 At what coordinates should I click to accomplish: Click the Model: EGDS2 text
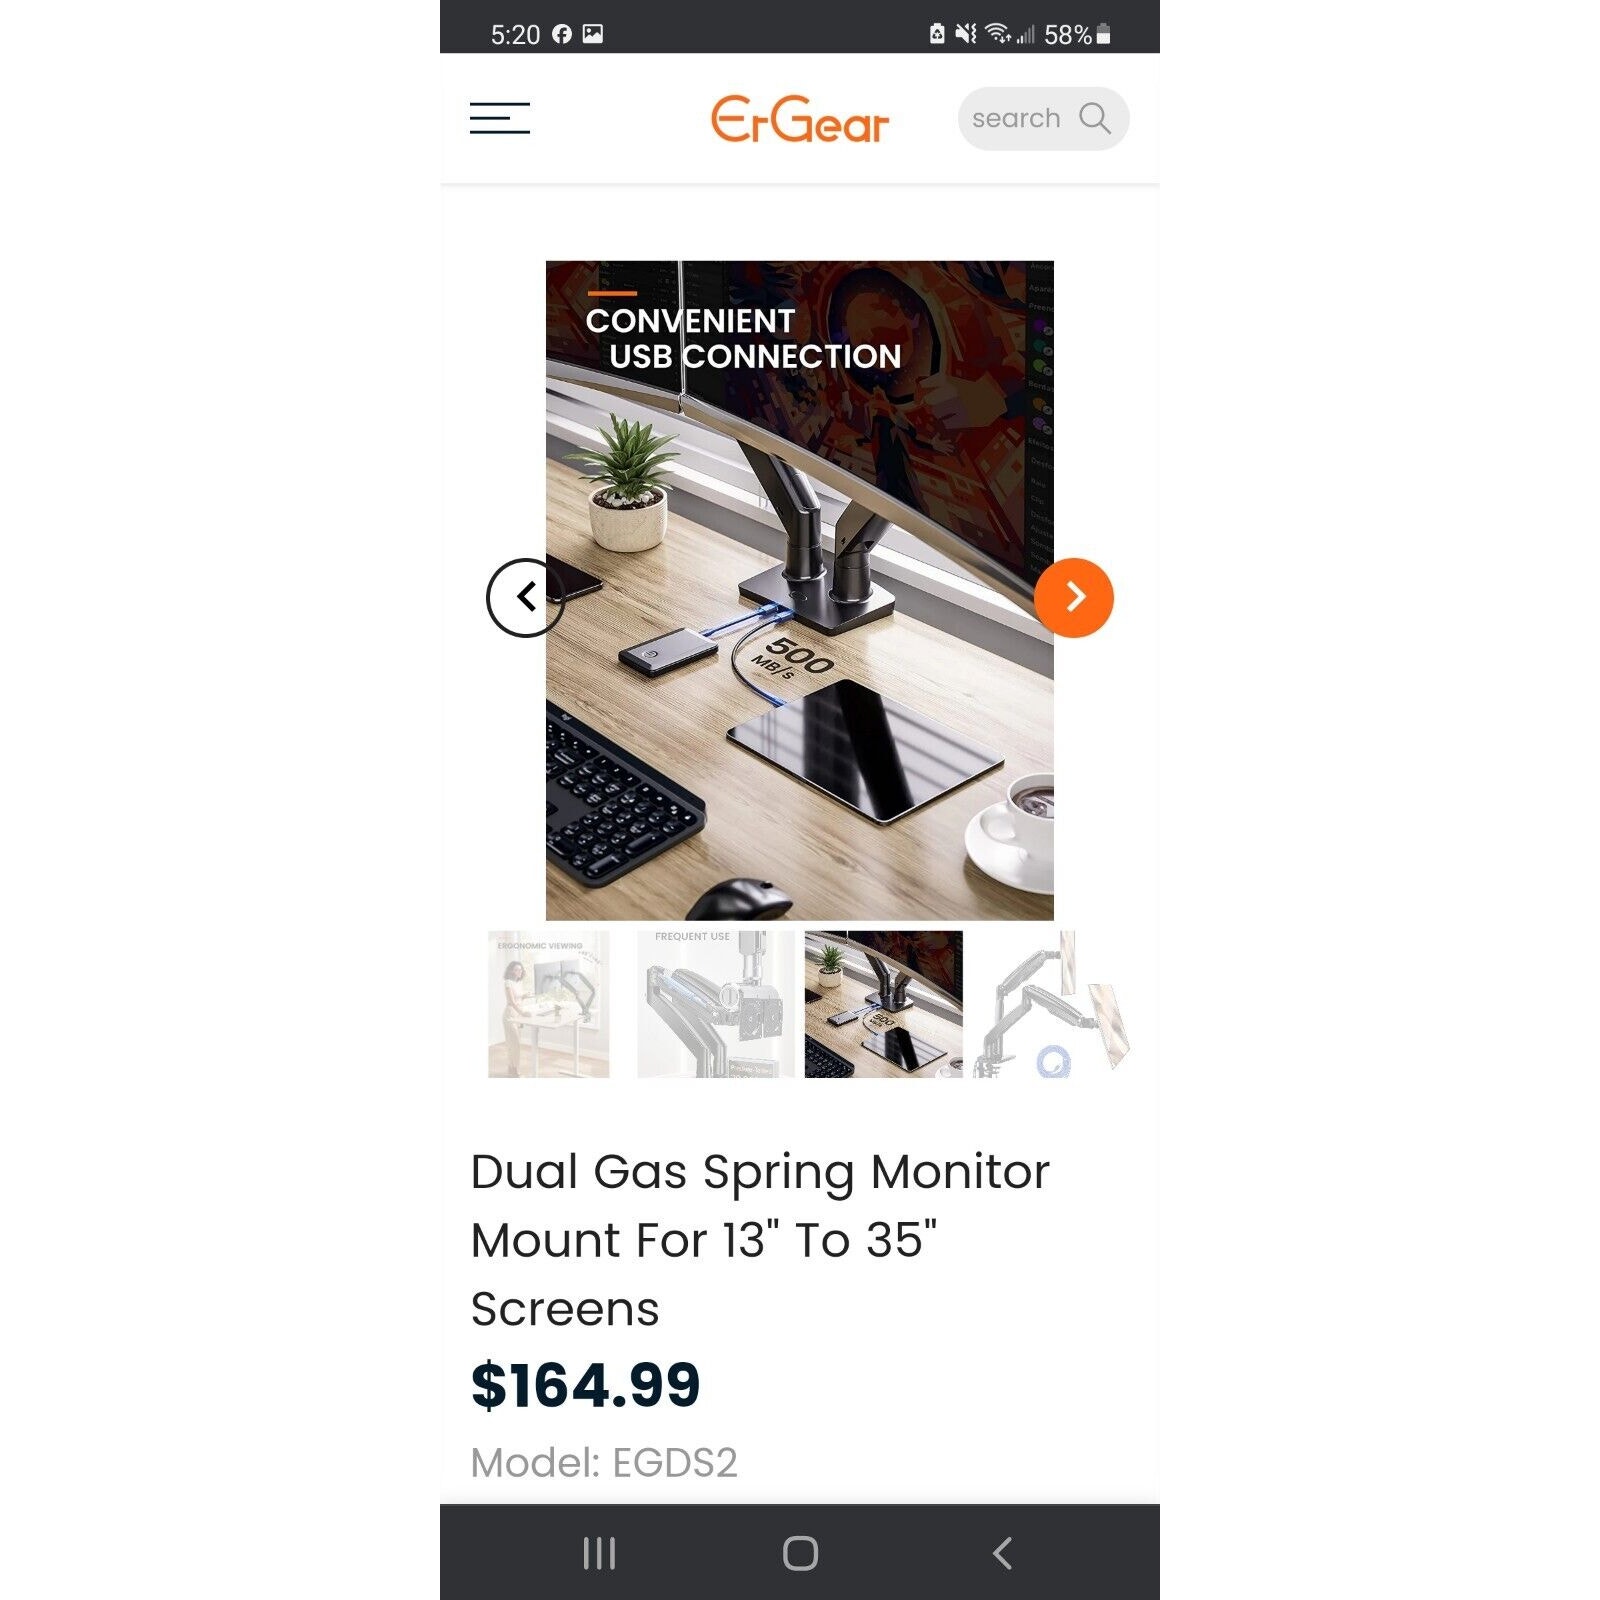pos(604,1463)
